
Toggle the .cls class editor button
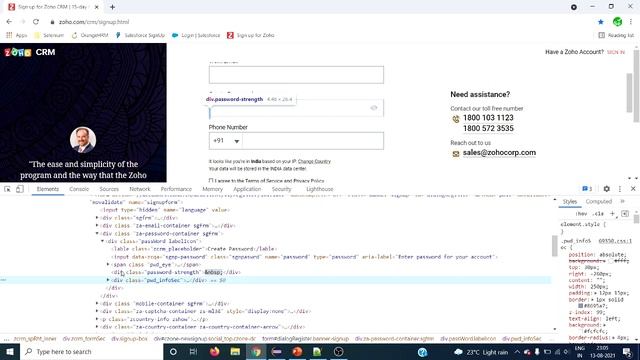tap(598, 214)
